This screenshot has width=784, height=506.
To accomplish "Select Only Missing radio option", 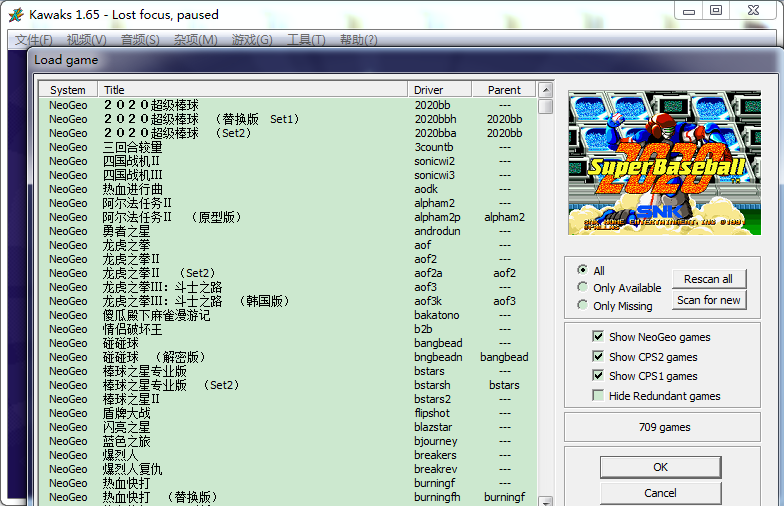I will coord(582,306).
